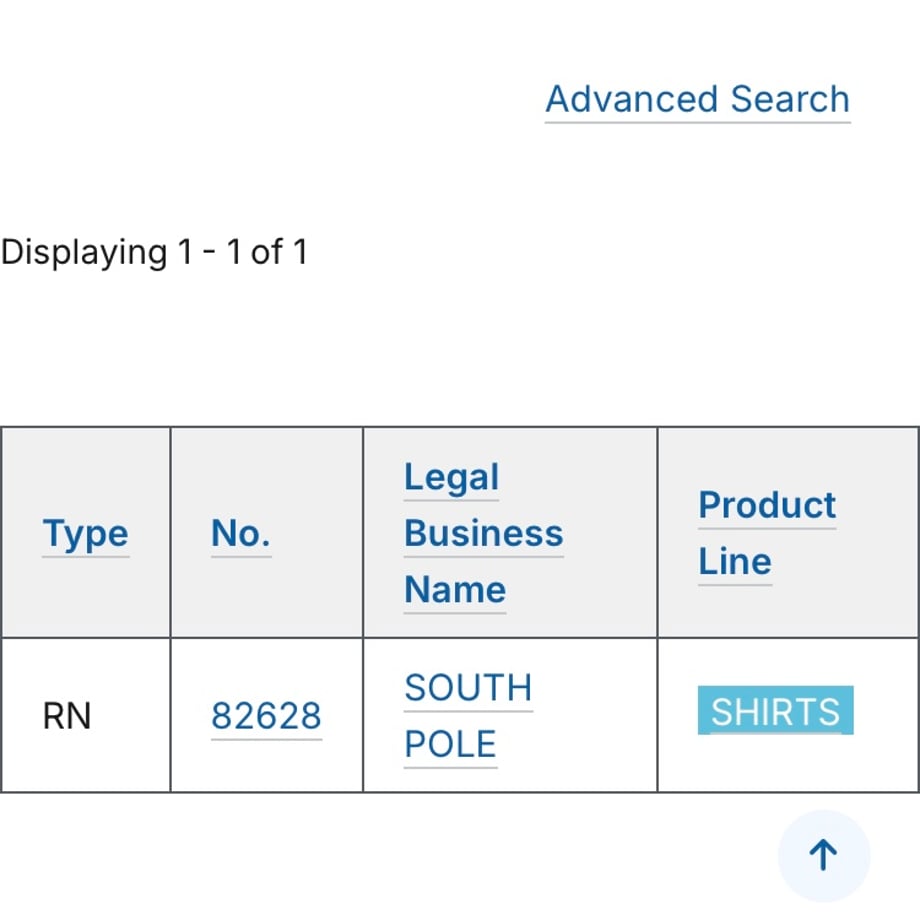Click the word SOUTH in results row
Screen dimensions: 920x920
pos(468,688)
